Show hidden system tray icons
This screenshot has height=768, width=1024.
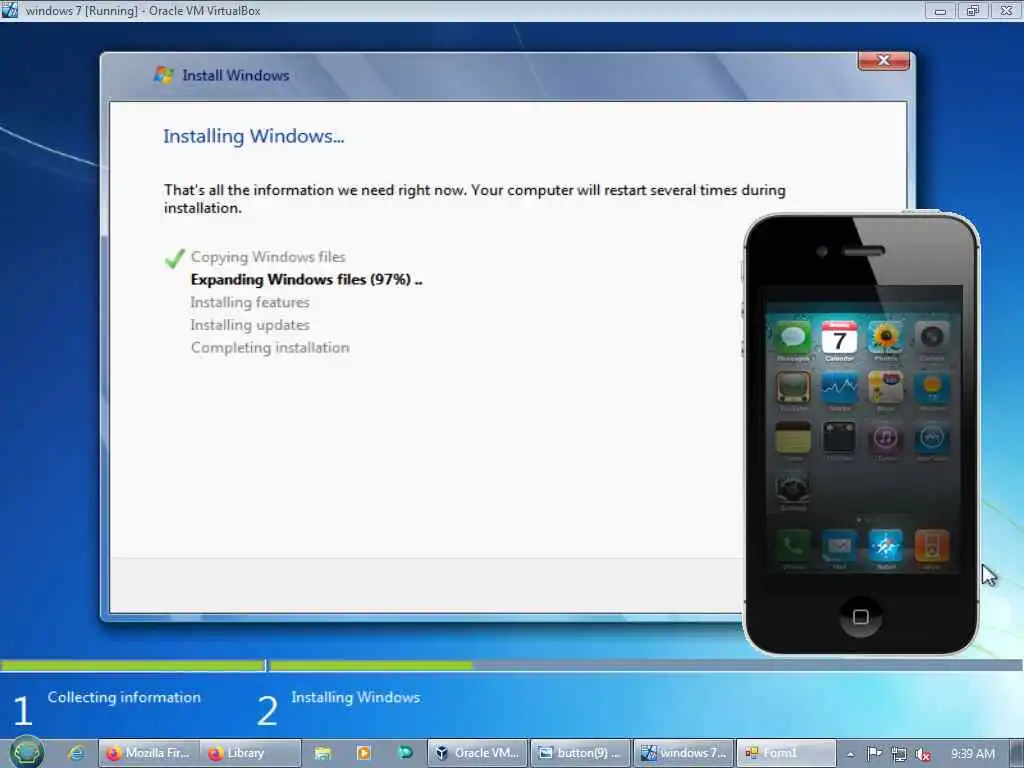pyautogui.click(x=850, y=754)
